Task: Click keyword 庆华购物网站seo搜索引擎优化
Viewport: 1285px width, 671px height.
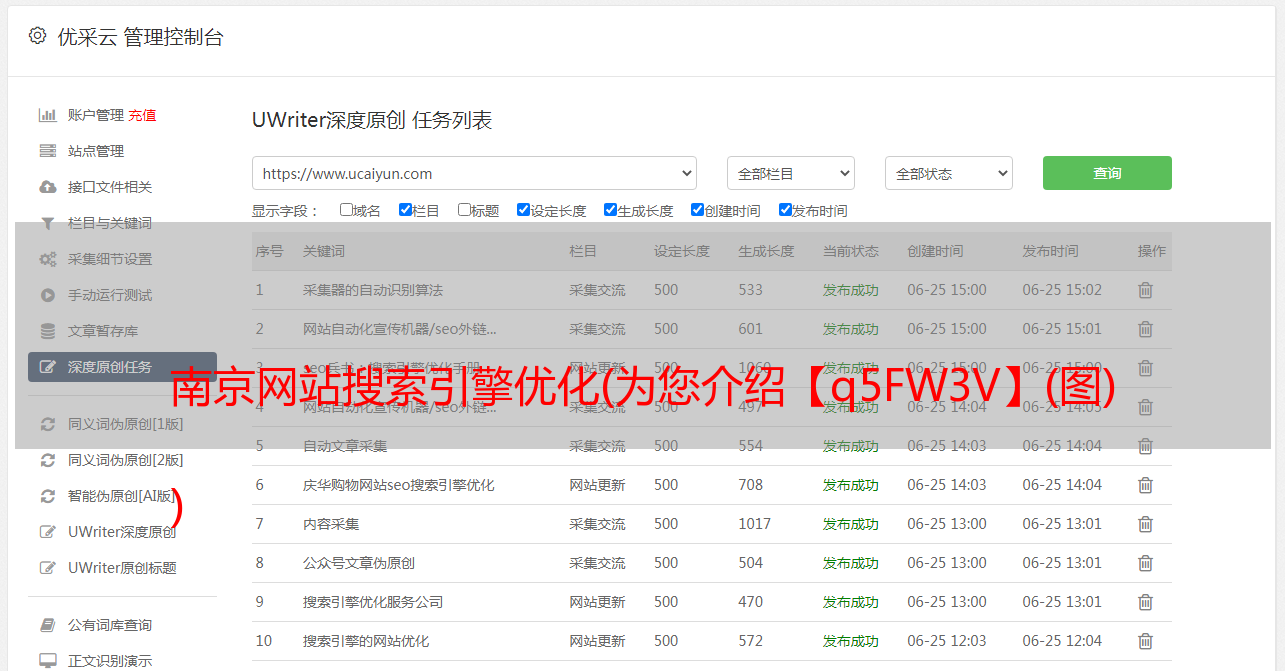Action: coord(399,485)
